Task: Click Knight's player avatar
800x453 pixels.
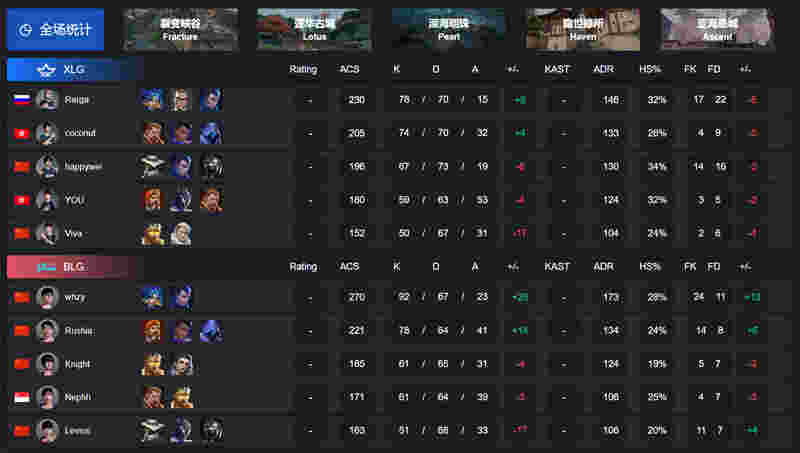Action: pos(47,364)
